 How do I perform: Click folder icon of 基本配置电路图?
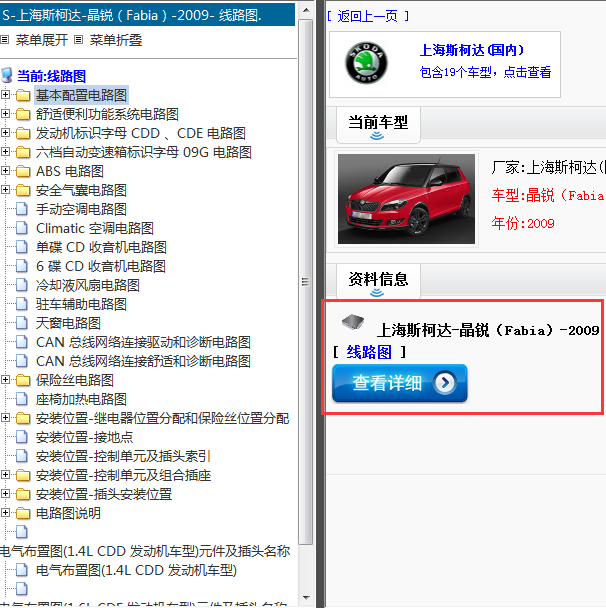tap(23, 95)
